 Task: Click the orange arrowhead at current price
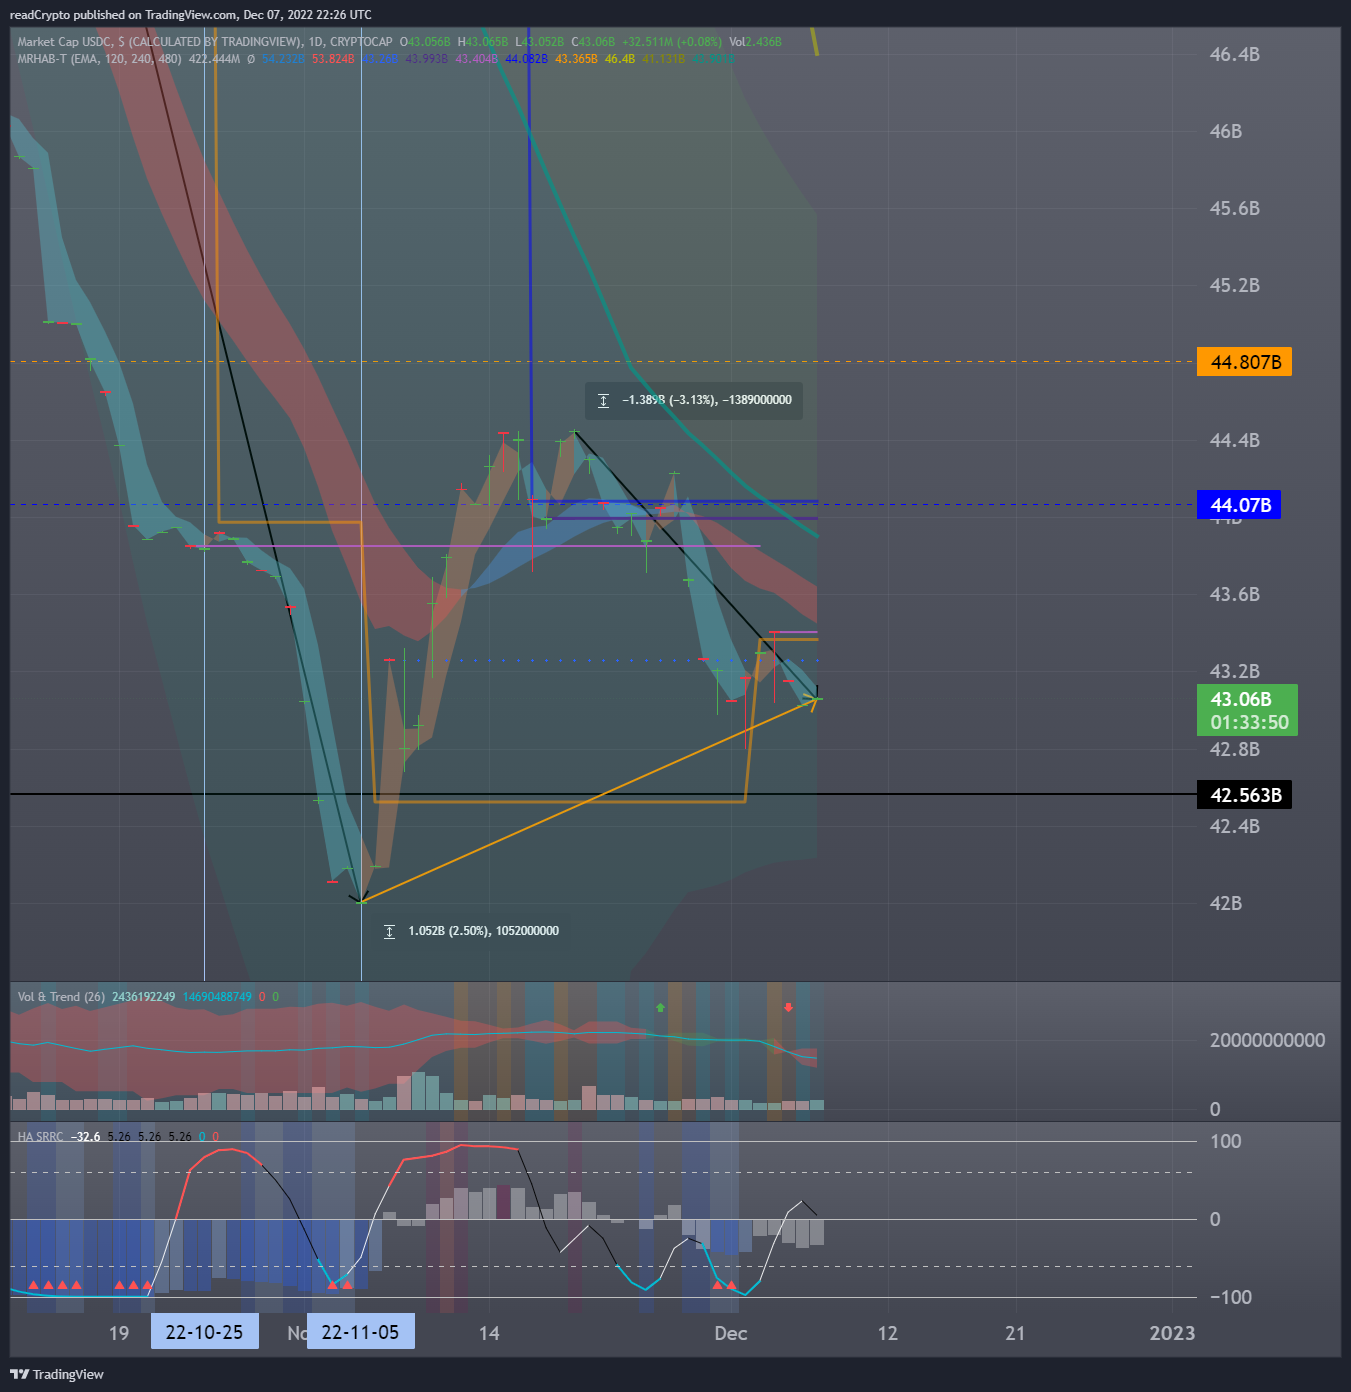(x=812, y=701)
